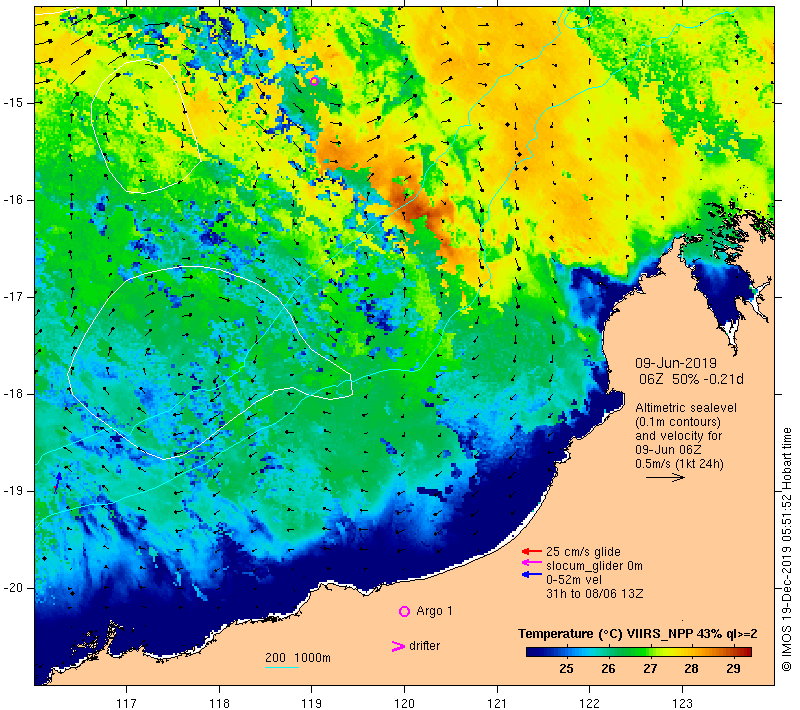Image resolution: width=800 pixels, height=710 pixels.
Task: Click the black 0.5m/s velocity scale arrow
Action: click(x=665, y=478)
